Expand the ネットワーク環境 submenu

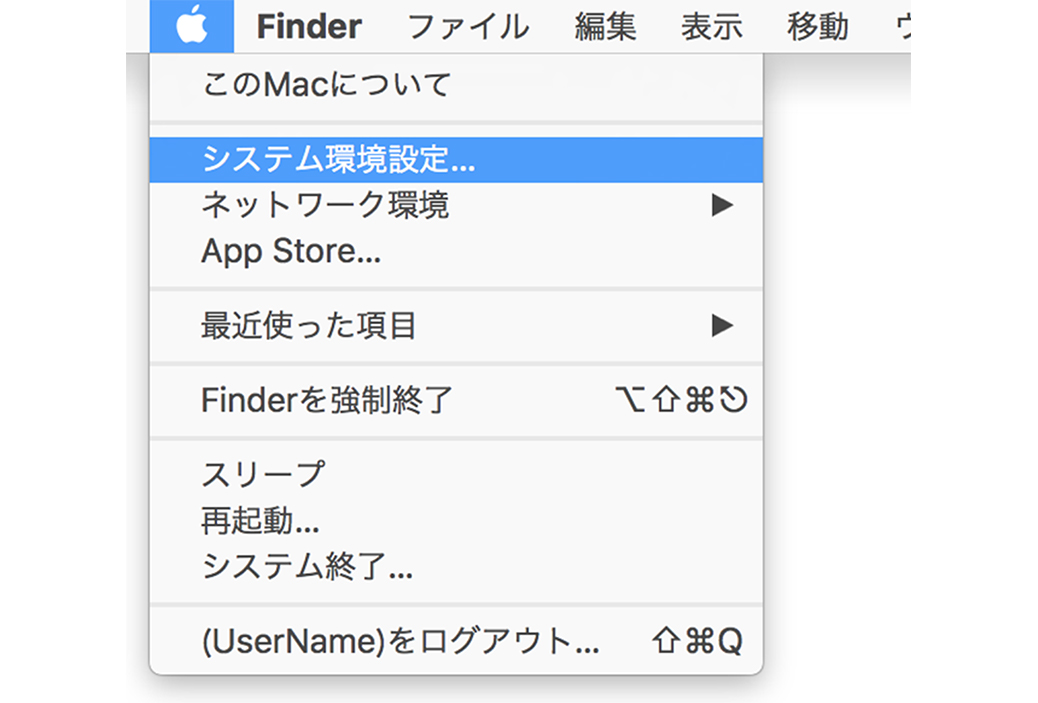(x=456, y=205)
